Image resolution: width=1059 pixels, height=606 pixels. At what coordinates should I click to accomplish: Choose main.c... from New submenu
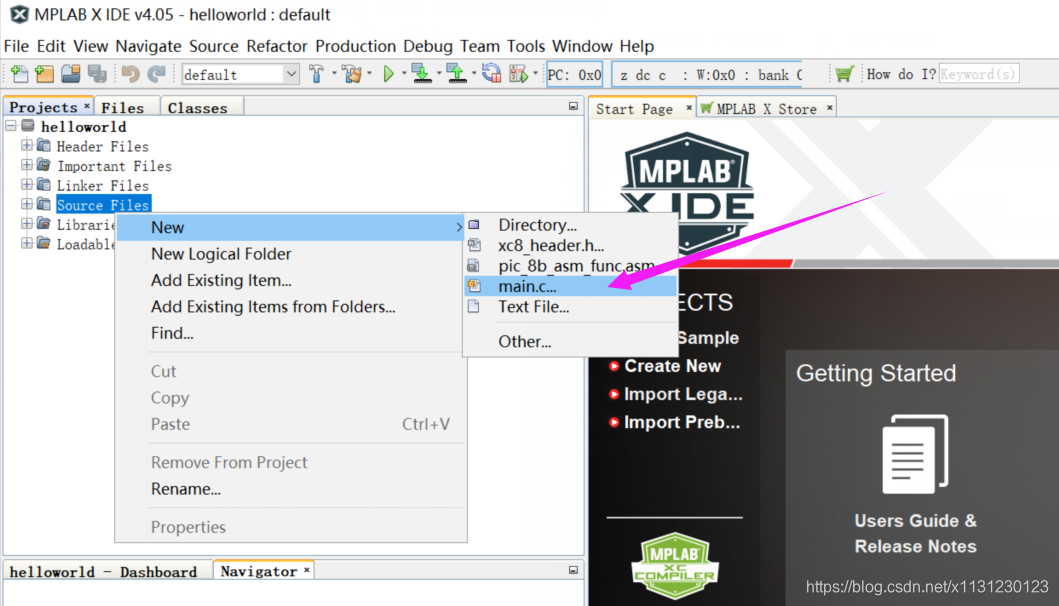[571, 286]
